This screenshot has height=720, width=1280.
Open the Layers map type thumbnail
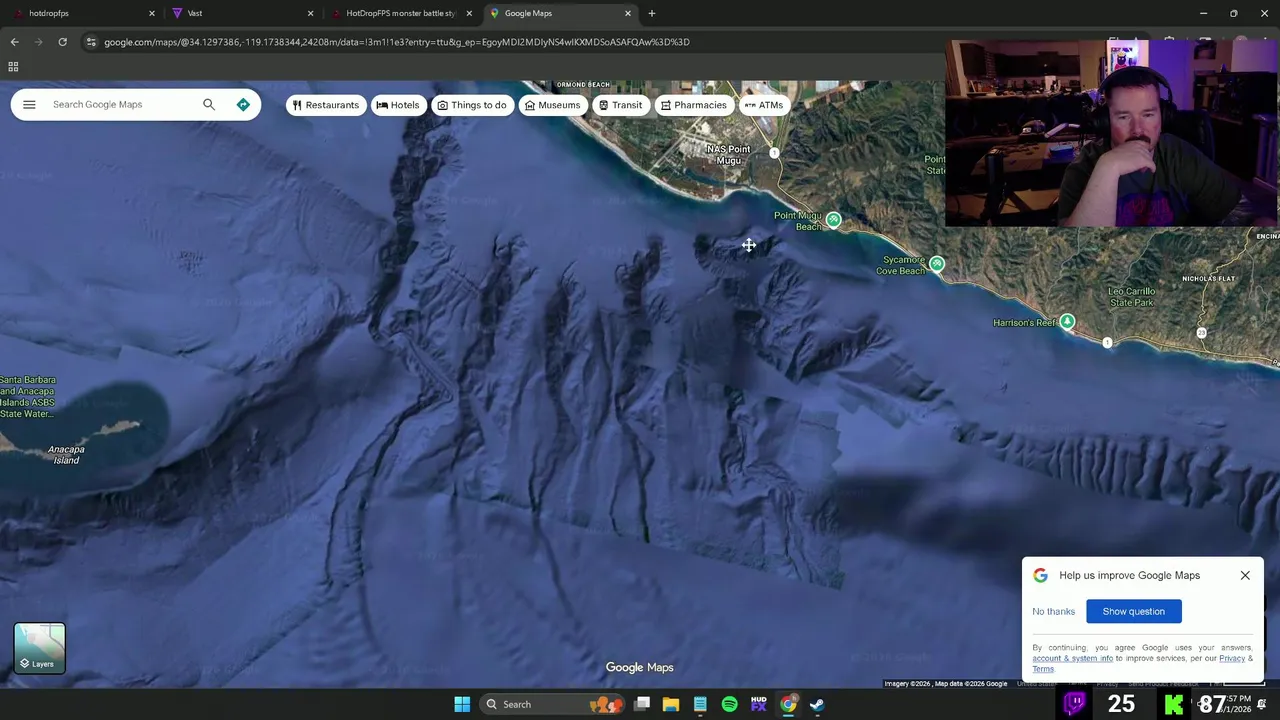(40, 648)
